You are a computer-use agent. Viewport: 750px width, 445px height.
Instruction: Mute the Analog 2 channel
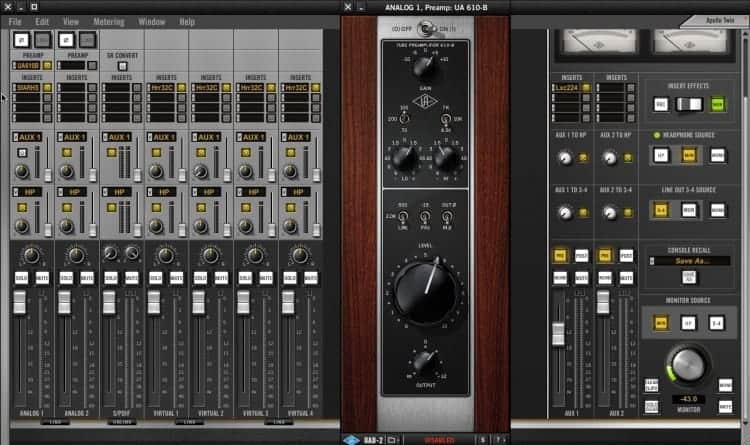pos(87,278)
